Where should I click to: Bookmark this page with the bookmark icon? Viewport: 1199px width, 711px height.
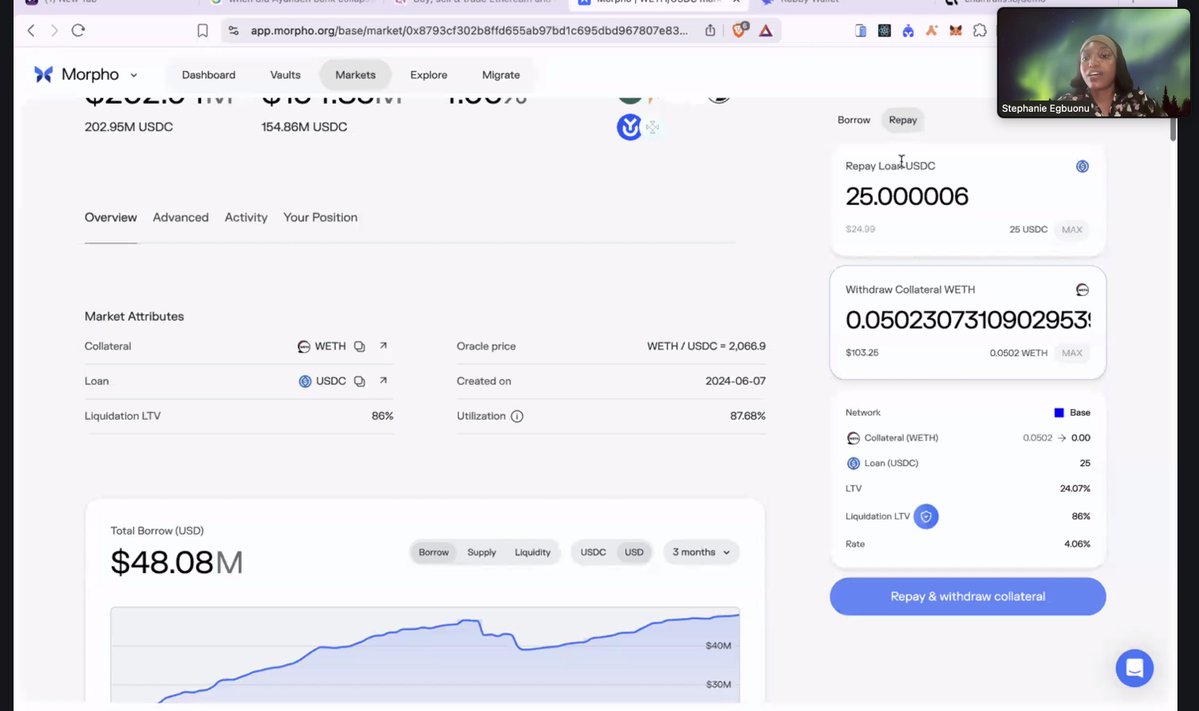[x=203, y=31]
